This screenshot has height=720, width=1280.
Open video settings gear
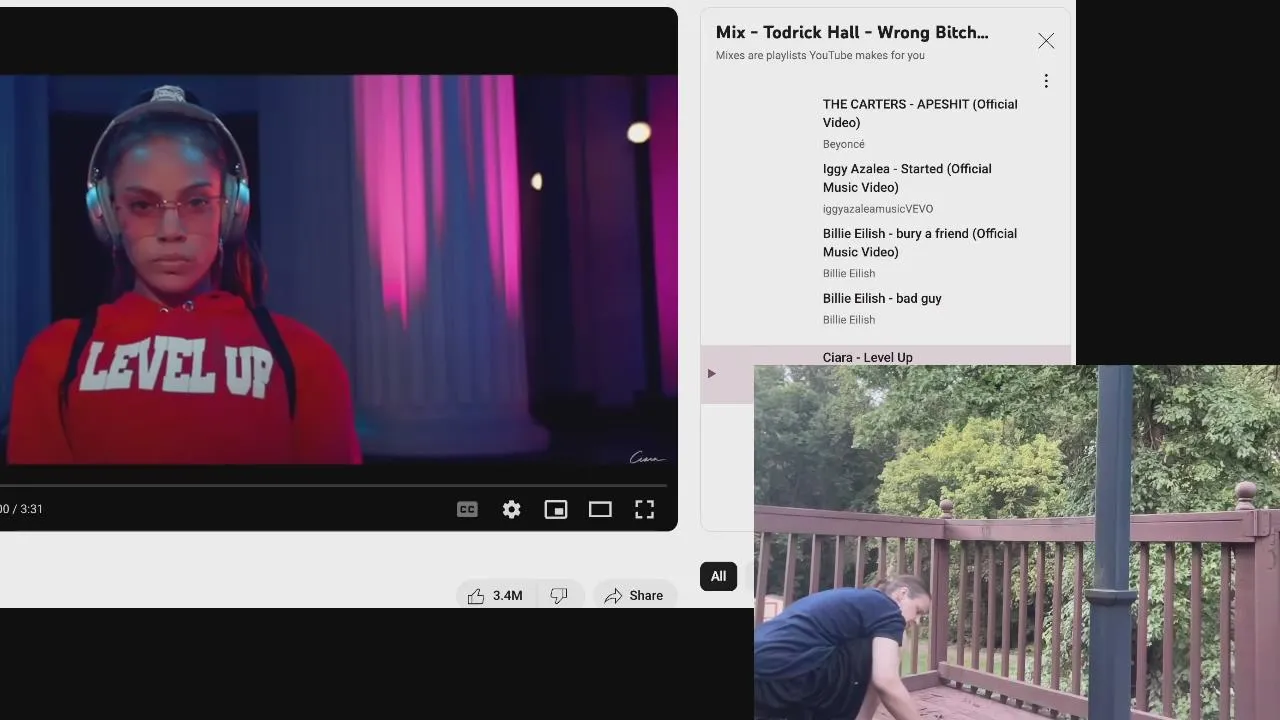(x=511, y=509)
